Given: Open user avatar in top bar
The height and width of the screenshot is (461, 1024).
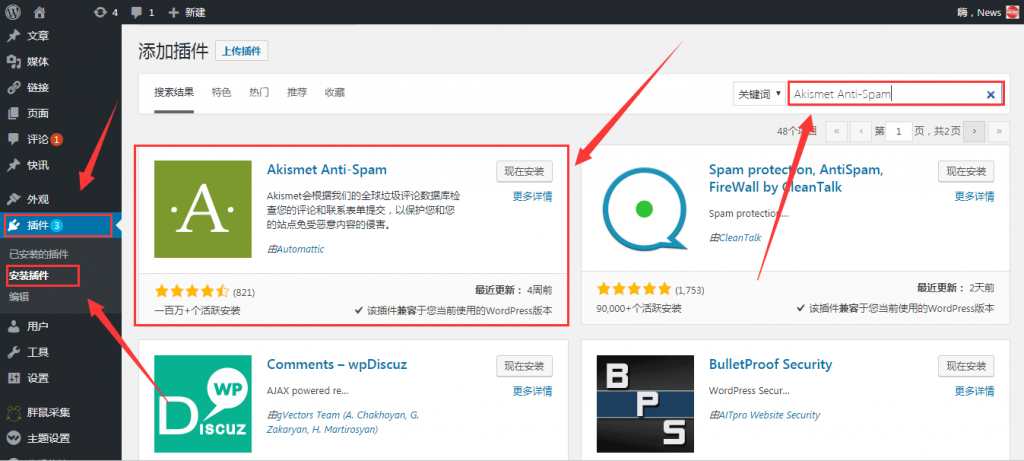Looking at the screenshot, I should coord(1012,12).
